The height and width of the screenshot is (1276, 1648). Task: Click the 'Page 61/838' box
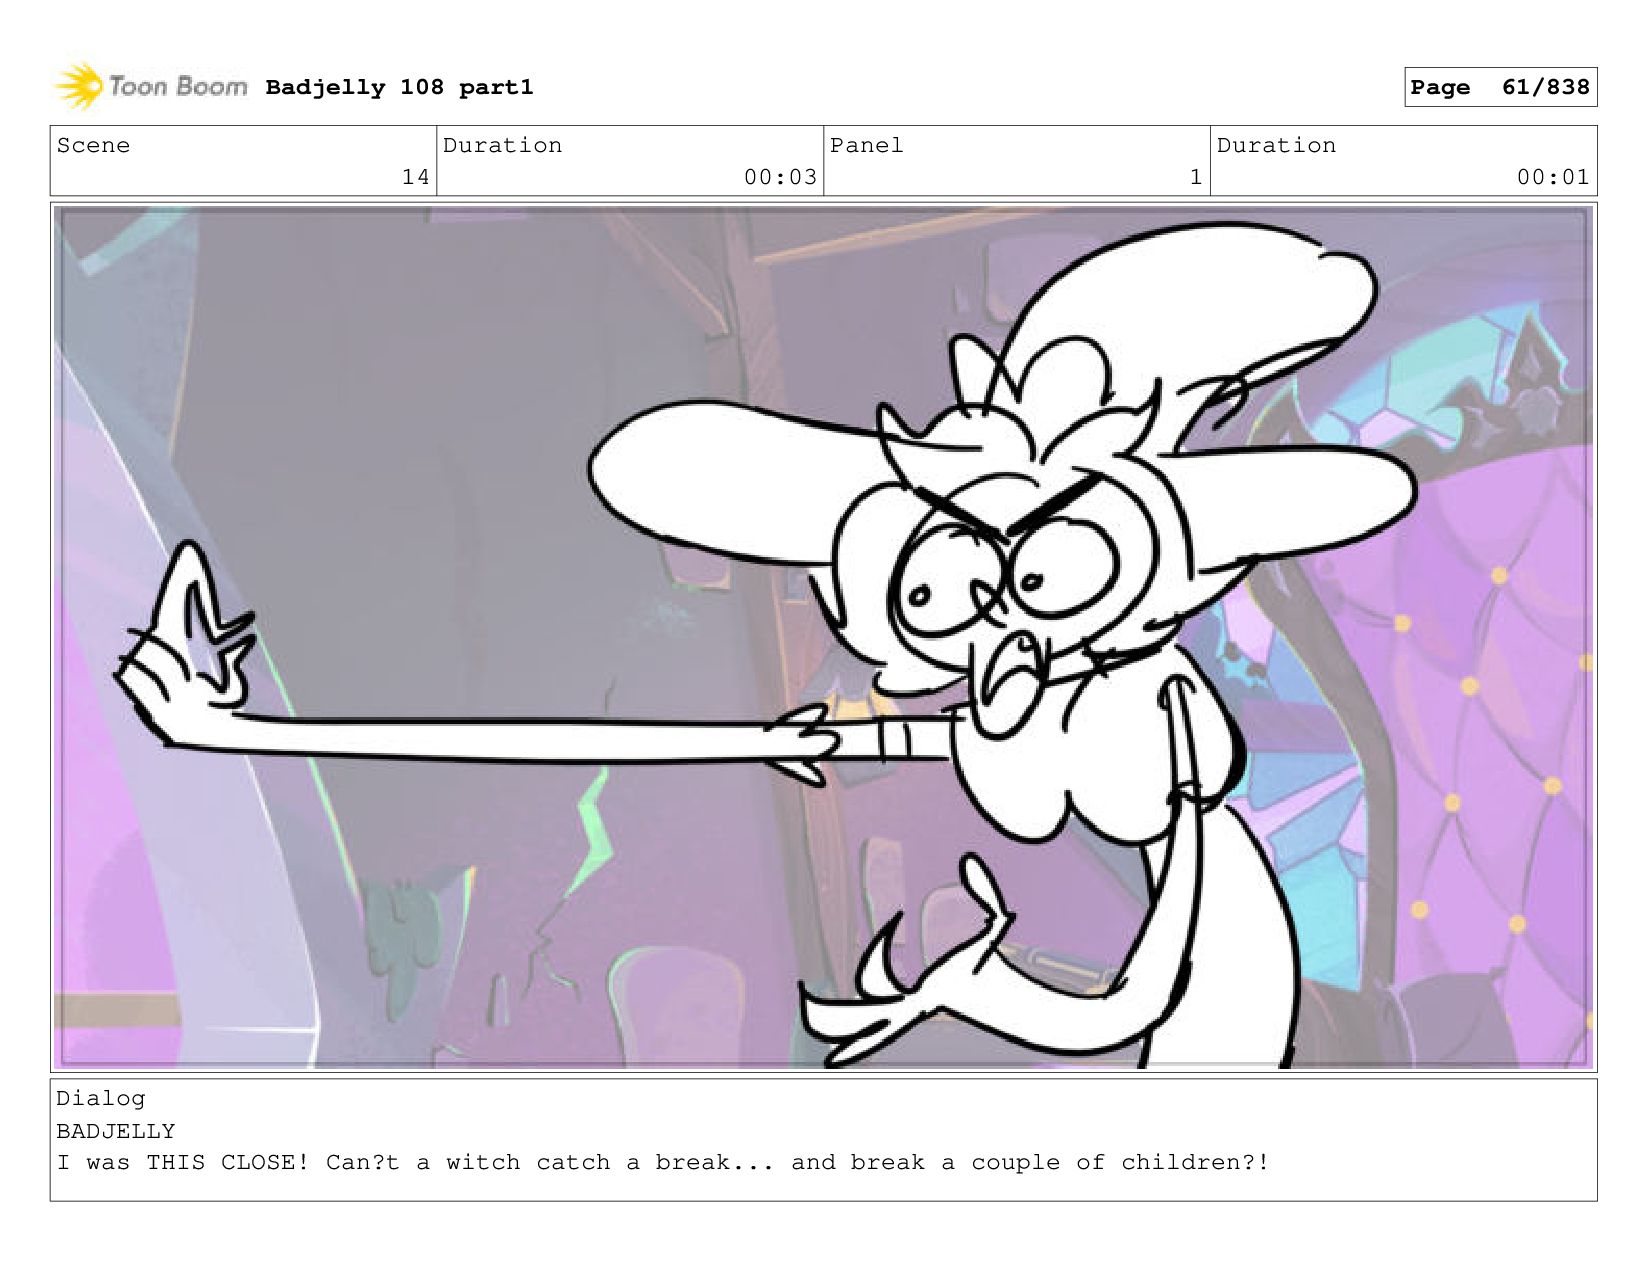1500,87
